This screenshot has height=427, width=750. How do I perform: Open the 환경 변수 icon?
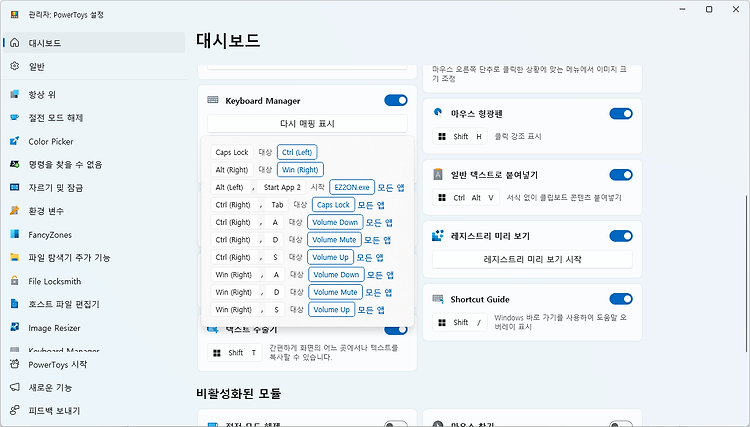[15, 211]
